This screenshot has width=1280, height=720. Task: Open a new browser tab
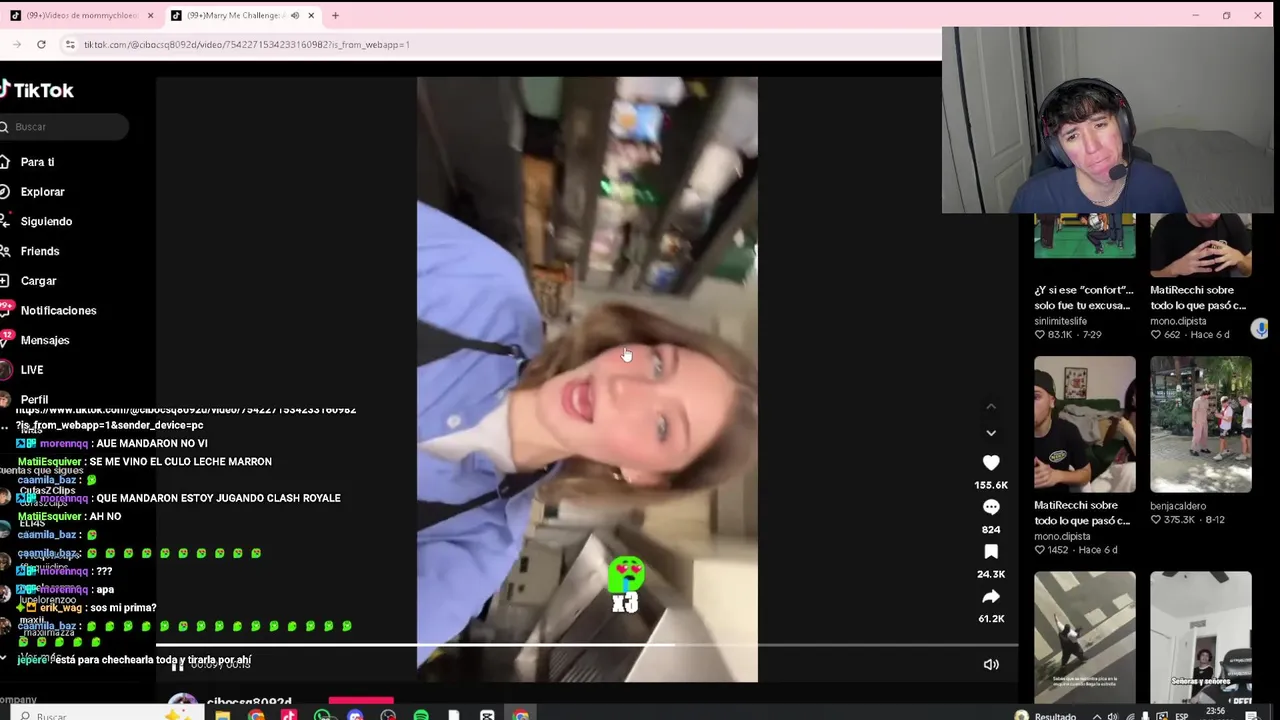335,16
